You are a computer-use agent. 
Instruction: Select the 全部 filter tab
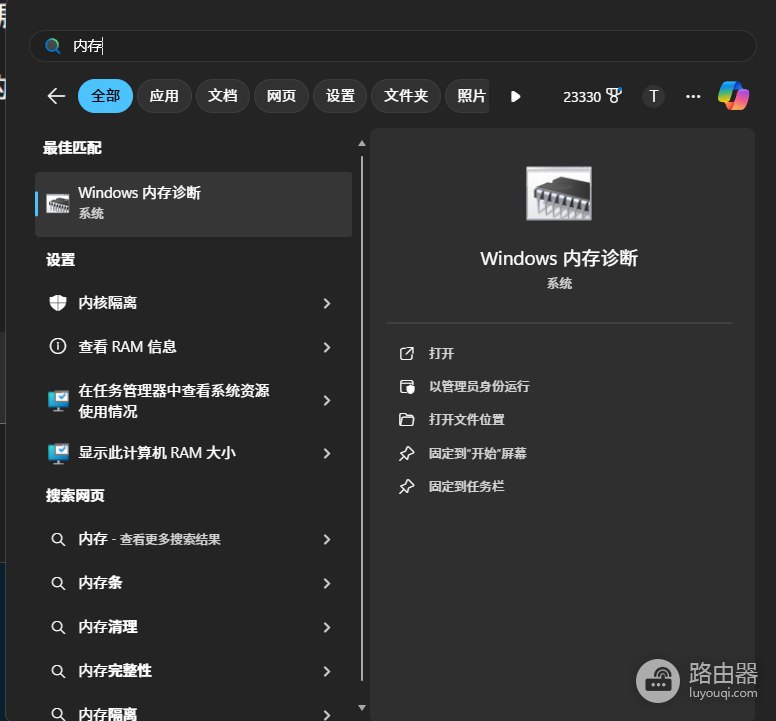coord(105,96)
